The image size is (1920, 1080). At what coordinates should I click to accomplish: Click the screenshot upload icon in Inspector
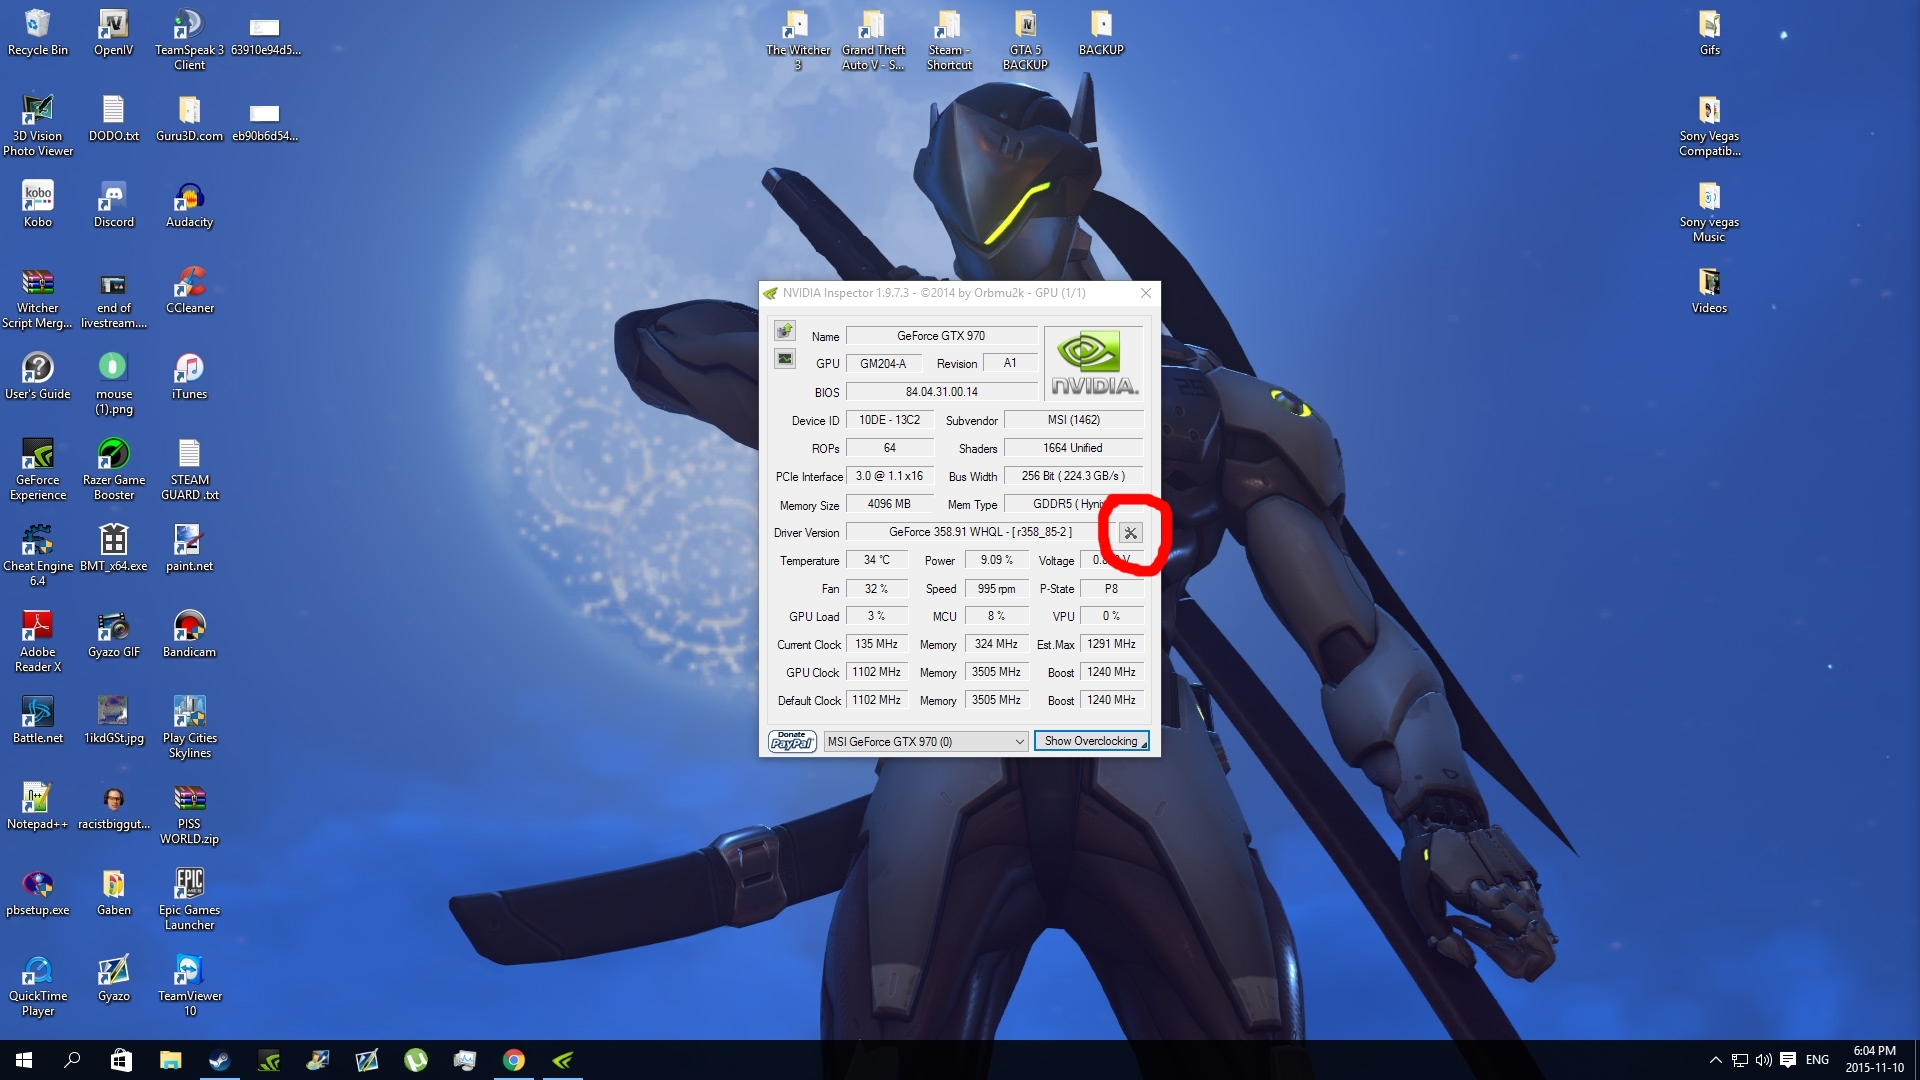pyautogui.click(x=785, y=330)
